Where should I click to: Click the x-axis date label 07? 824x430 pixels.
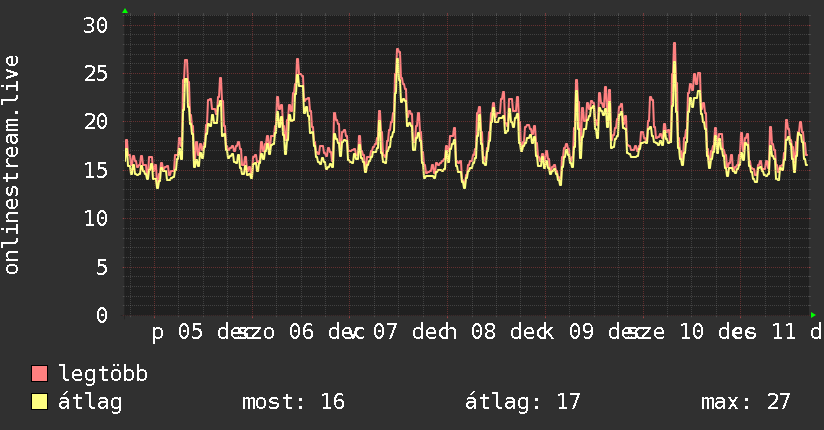[x=385, y=332]
